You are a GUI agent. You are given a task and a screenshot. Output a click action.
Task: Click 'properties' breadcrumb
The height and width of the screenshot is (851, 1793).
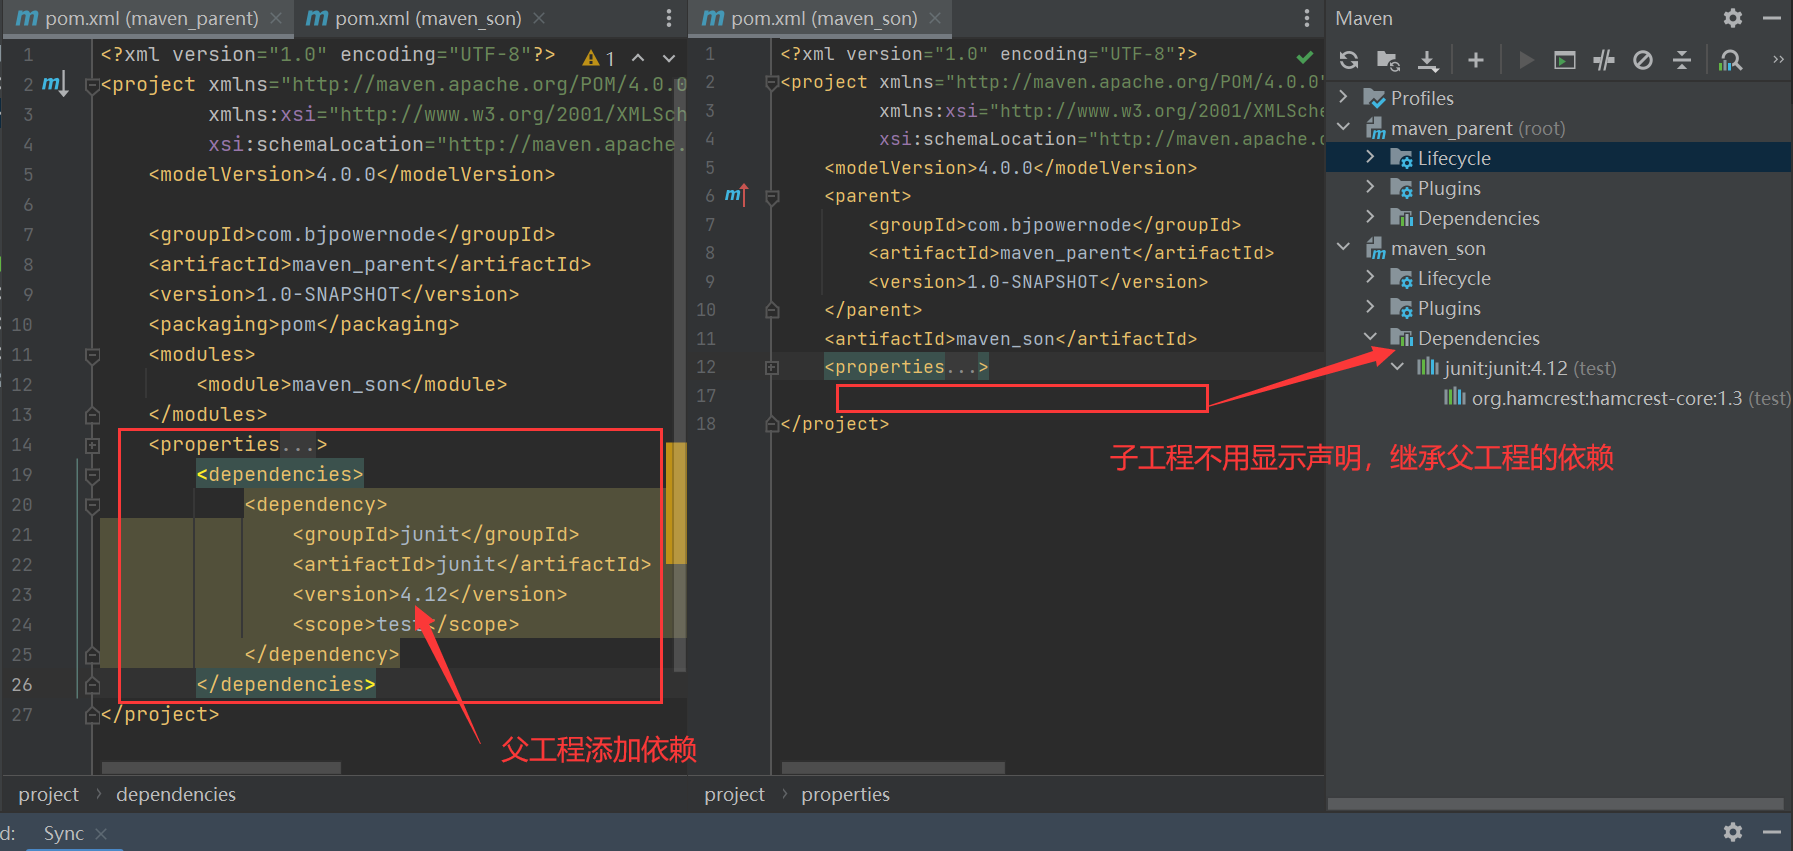[845, 794]
